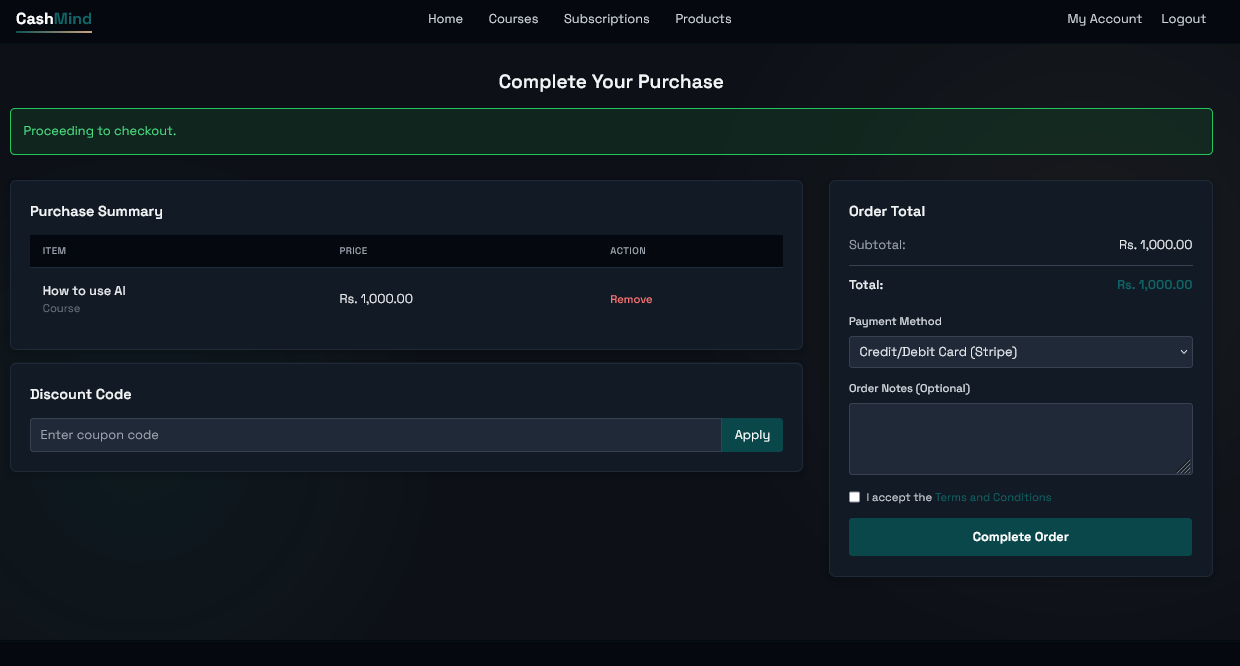The height and width of the screenshot is (666, 1240).
Task: Click the resize handle of Order Notes
Action: (1185, 467)
